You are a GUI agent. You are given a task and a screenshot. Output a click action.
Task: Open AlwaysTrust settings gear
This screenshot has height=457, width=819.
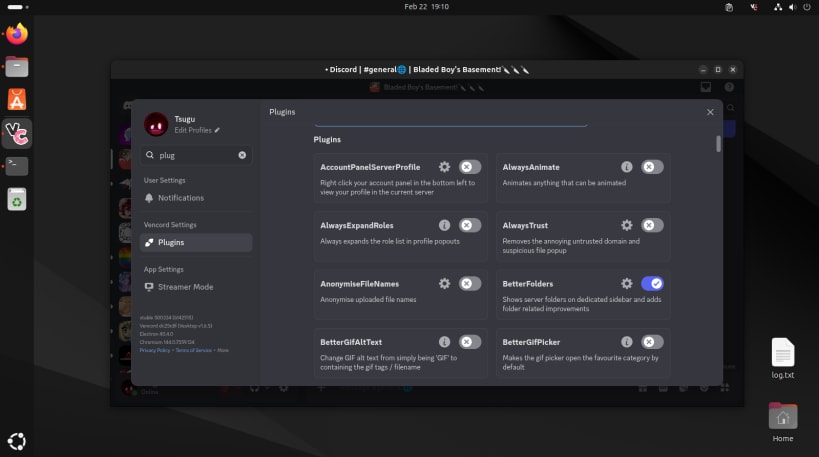point(626,225)
